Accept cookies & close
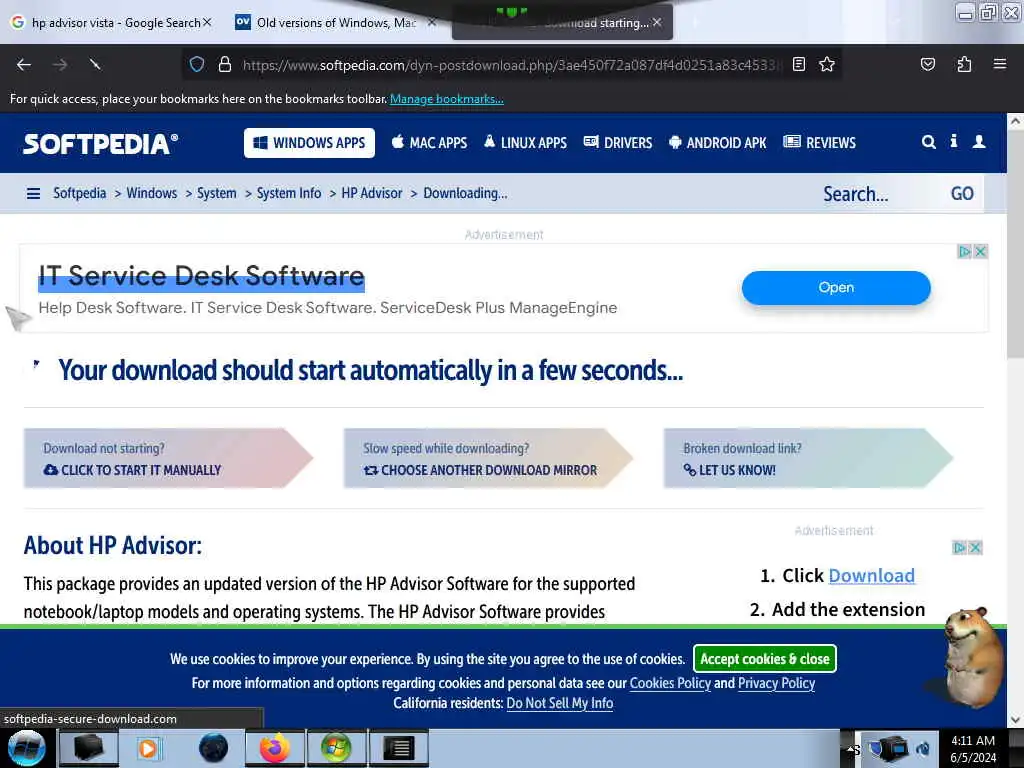The width and height of the screenshot is (1024, 768). pyautogui.click(x=765, y=659)
